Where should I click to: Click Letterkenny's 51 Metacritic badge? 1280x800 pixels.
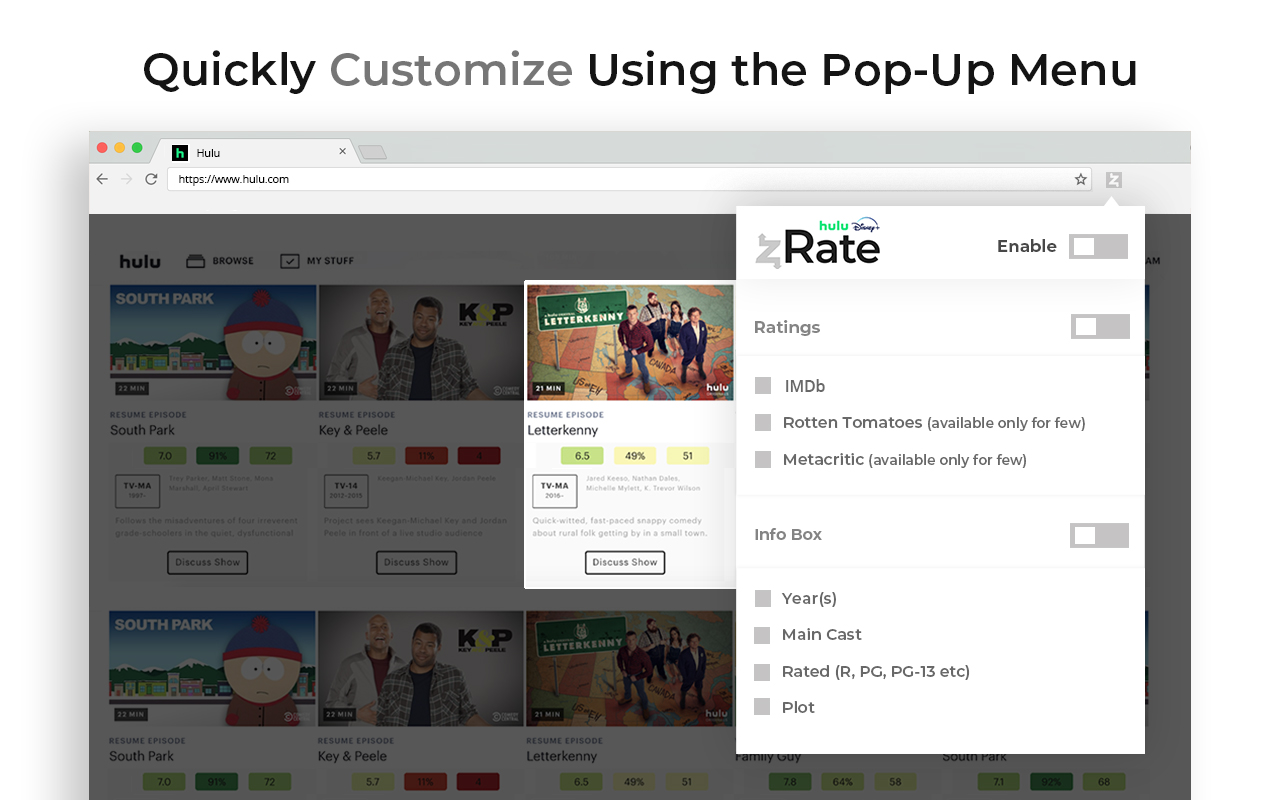click(688, 456)
